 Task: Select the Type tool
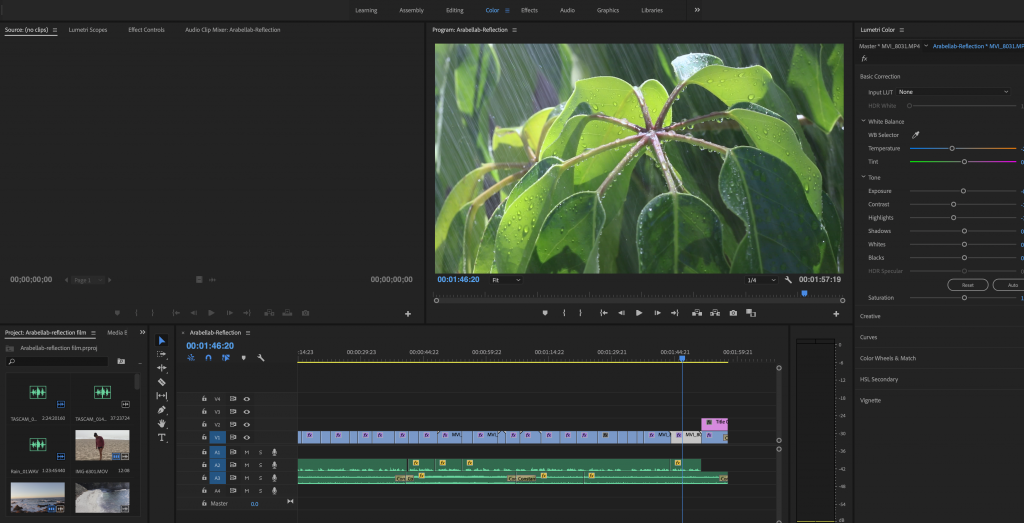[161, 437]
